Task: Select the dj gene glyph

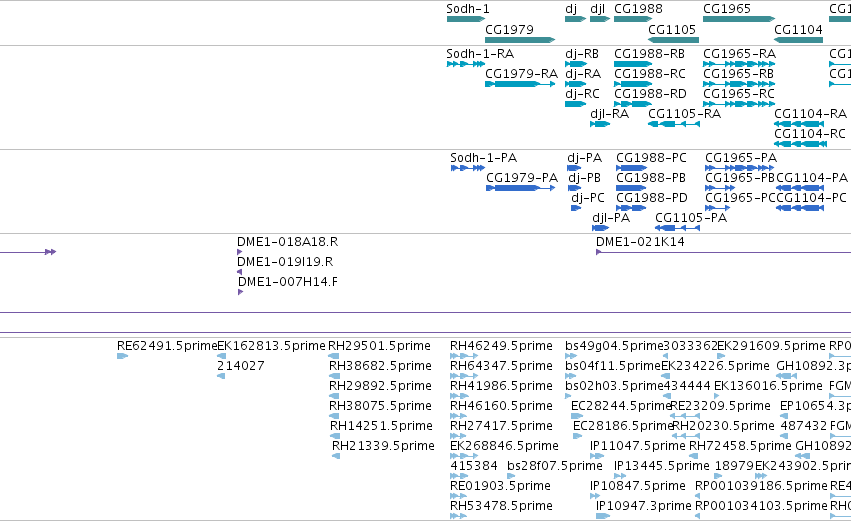Action: (575, 19)
